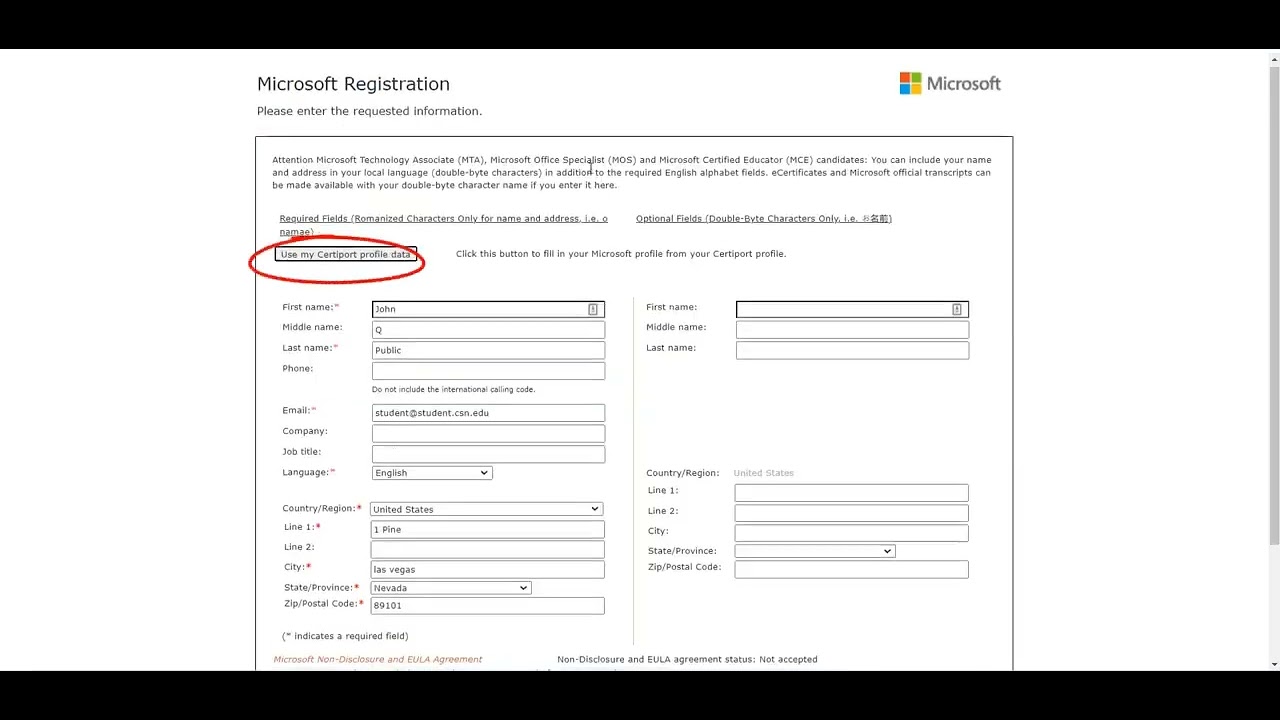Click 'fill in your Microsoft profile' instruction text
The image size is (1280, 720).
621,254
